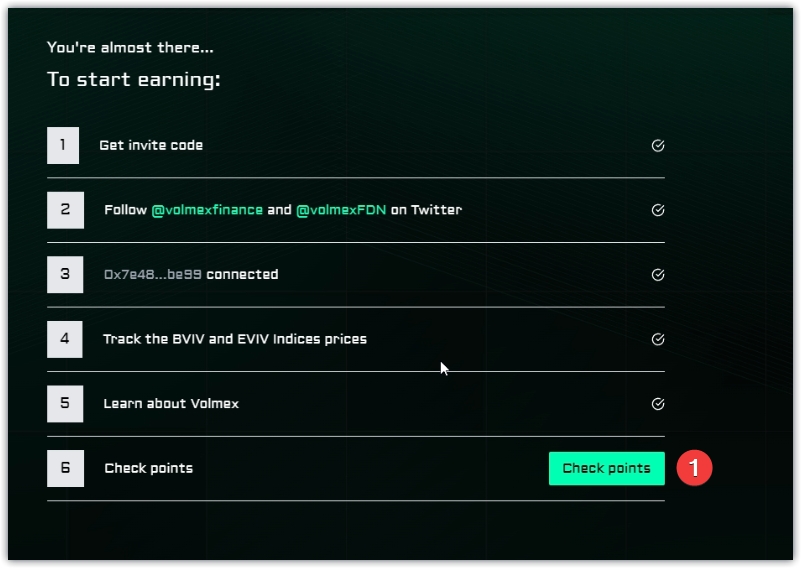Click the Get invite code step label
Screen dimensions: 801x568
click(151, 145)
